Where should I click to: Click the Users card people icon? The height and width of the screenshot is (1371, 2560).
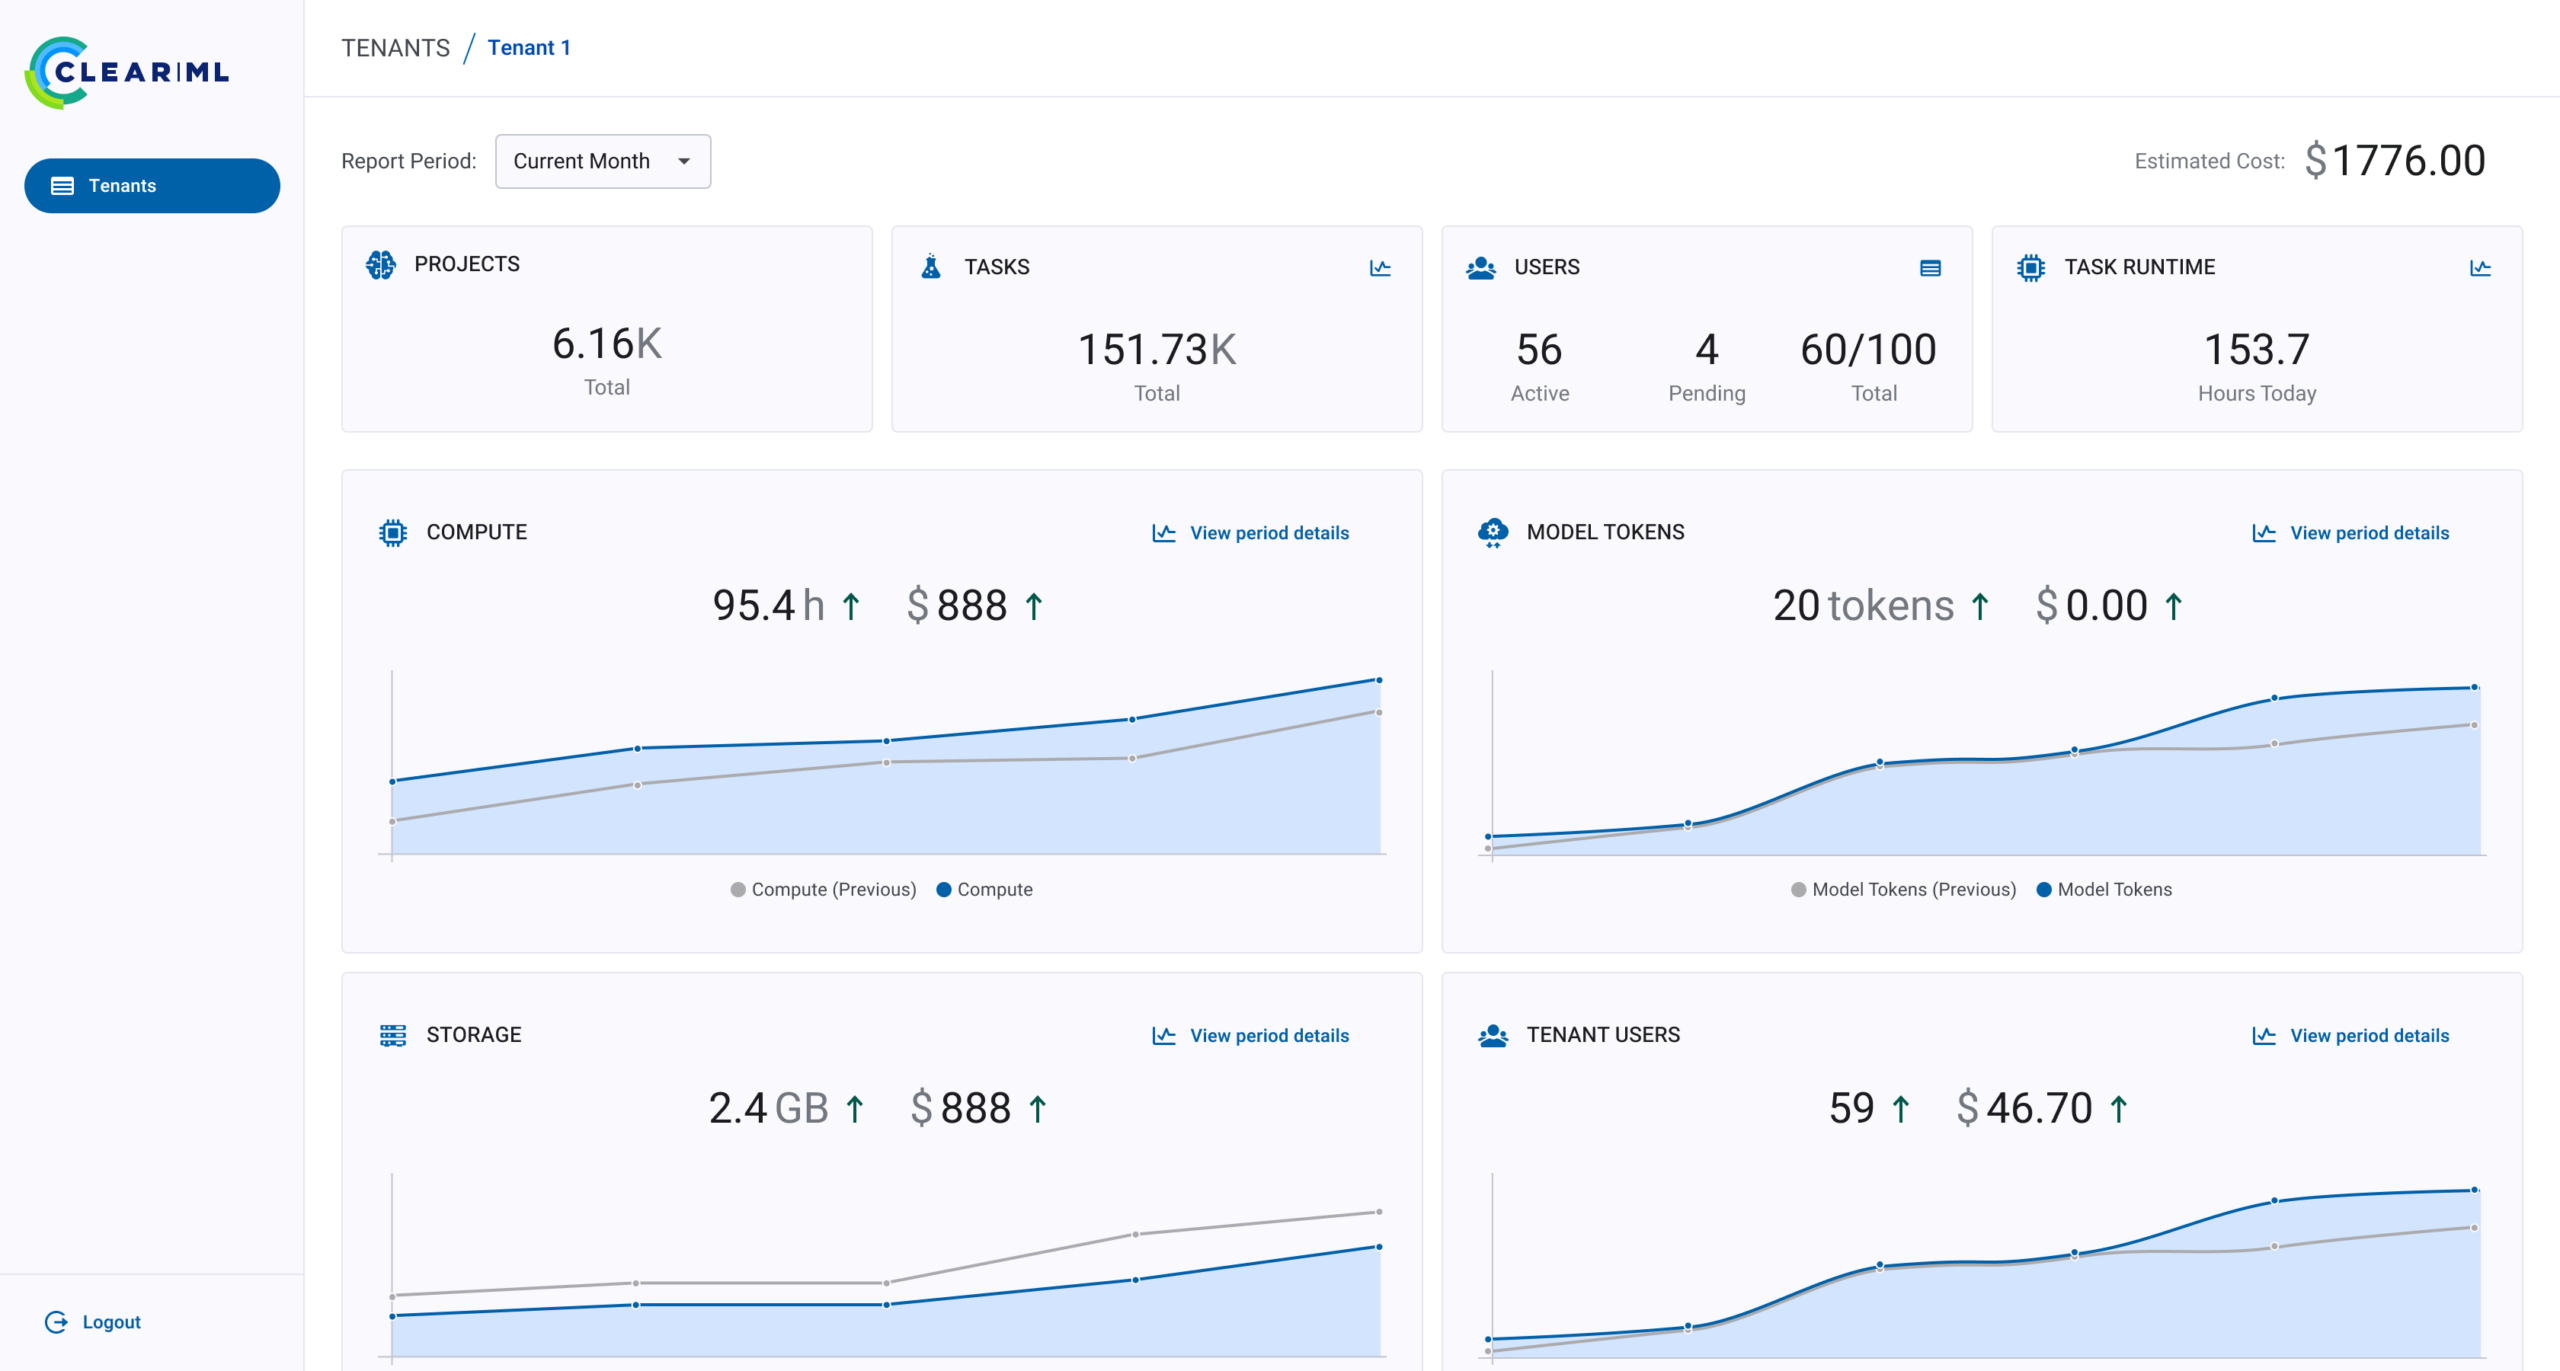(1479, 267)
